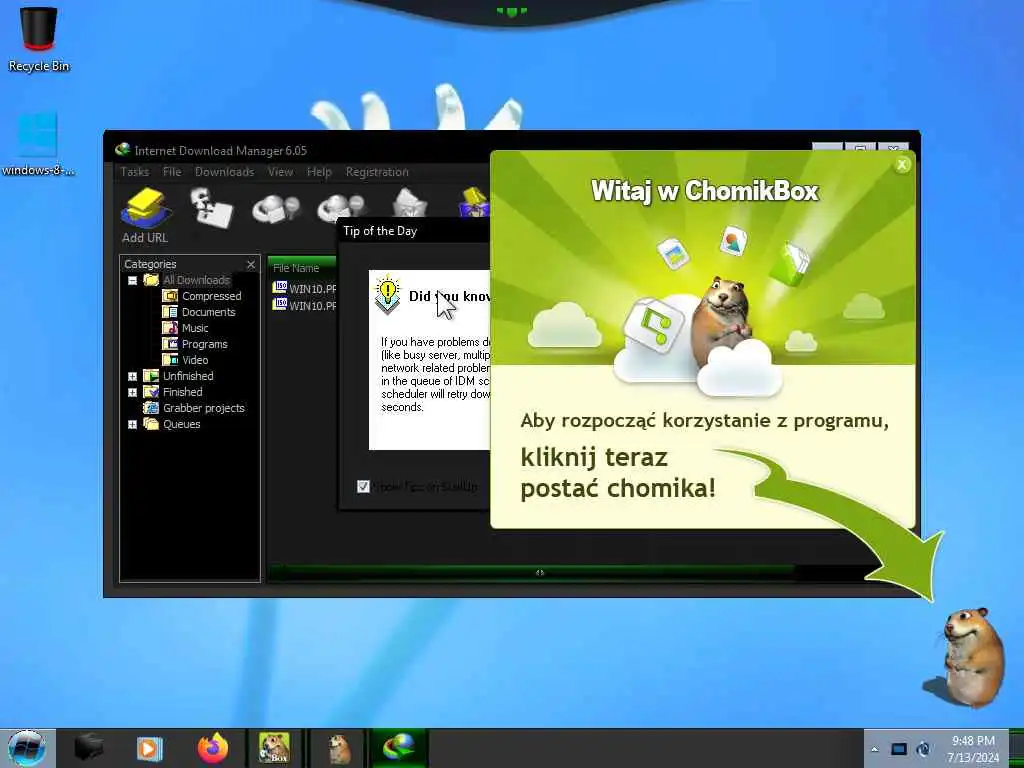The width and height of the screenshot is (1024, 768).
Task: Click the Add URL toolbar button
Action: coord(145,216)
